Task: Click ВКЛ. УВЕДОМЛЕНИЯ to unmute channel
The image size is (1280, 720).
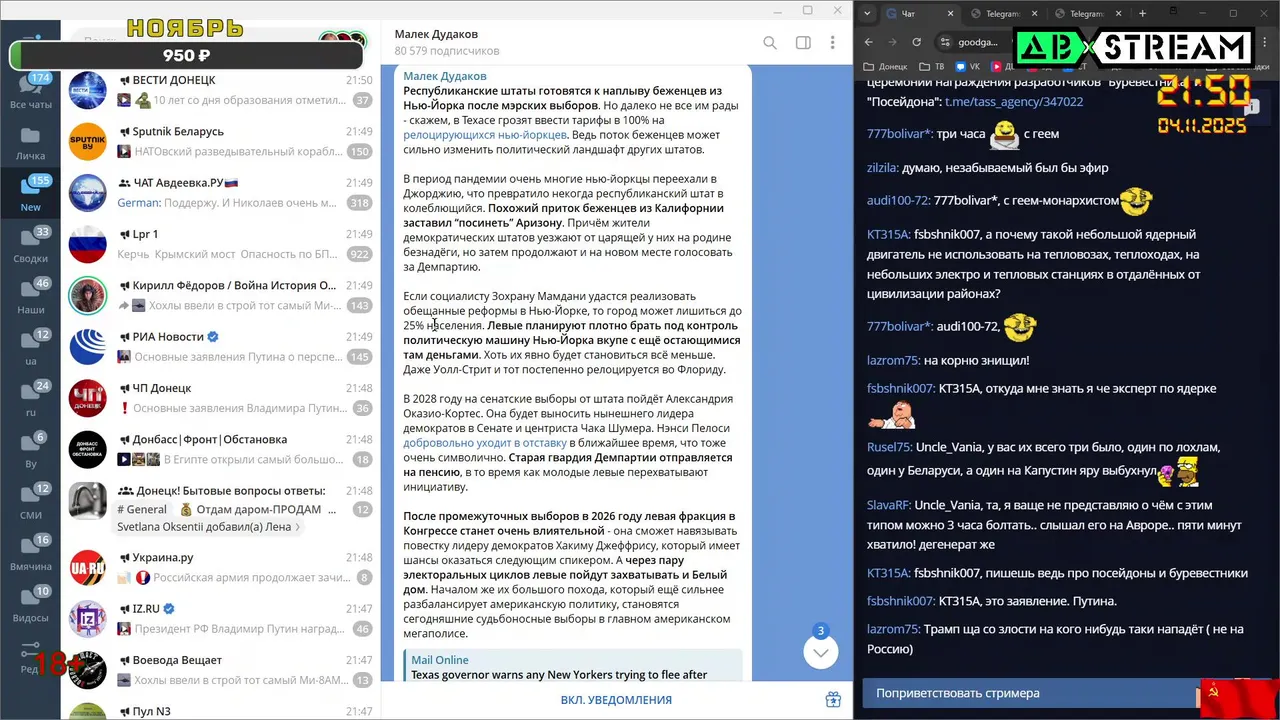Action: (616, 700)
